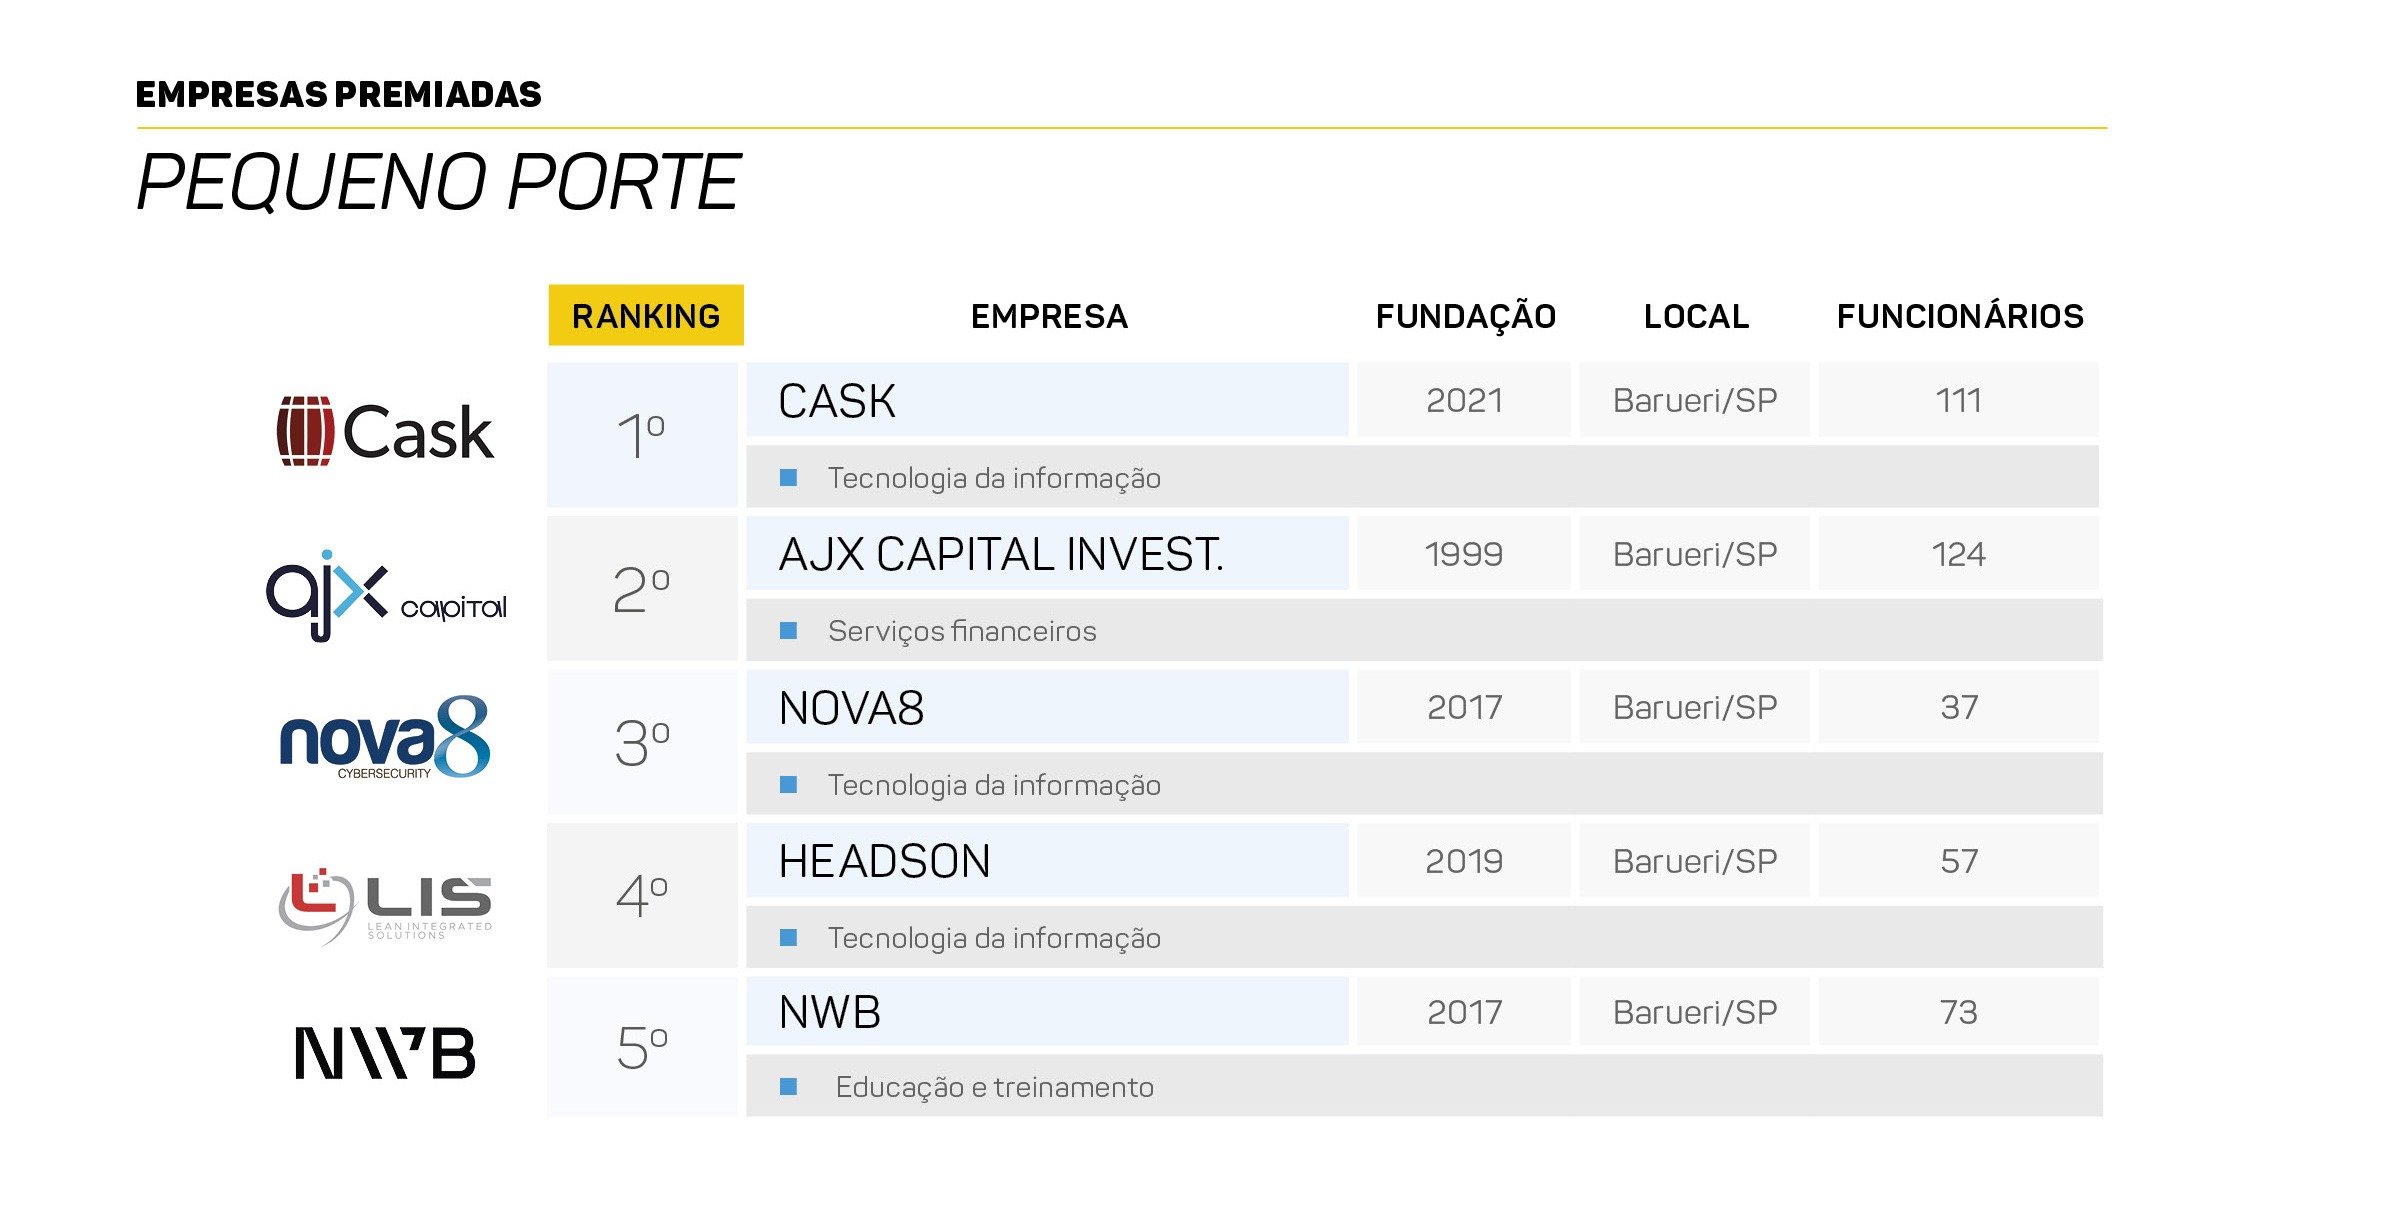Select the 5º ranking cell

(x=642, y=1047)
